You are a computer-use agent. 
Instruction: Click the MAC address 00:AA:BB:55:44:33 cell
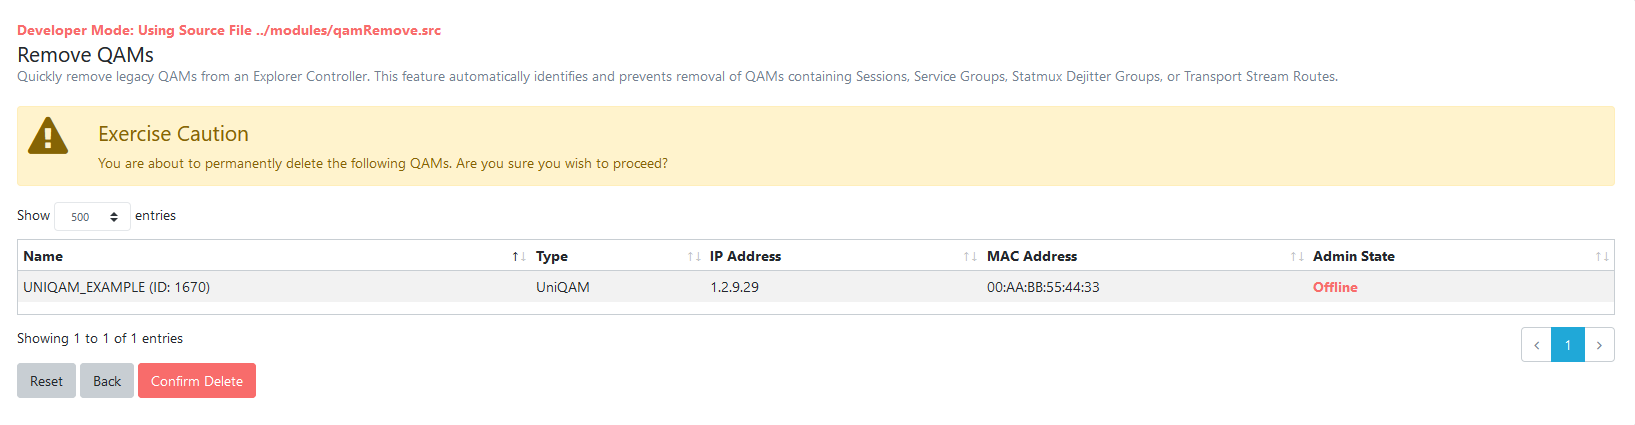point(1043,287)
